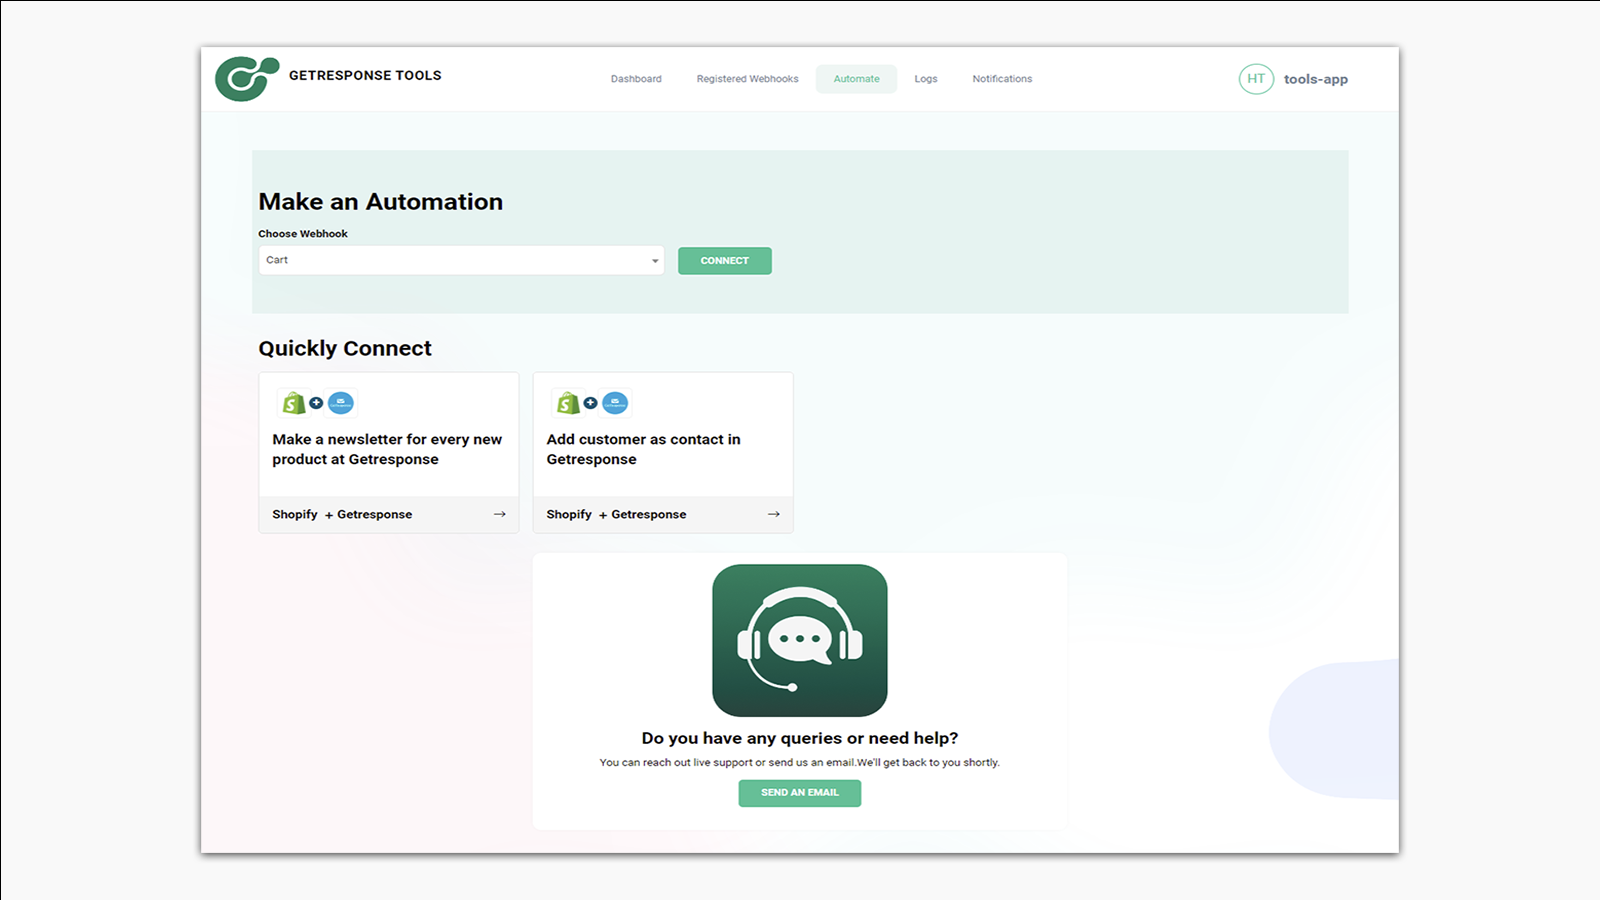Image resolution: width=1600 pixels, height=900 pixels.
Task: Click the plus icon on the newsletter card
Action: tap(315, 402)
